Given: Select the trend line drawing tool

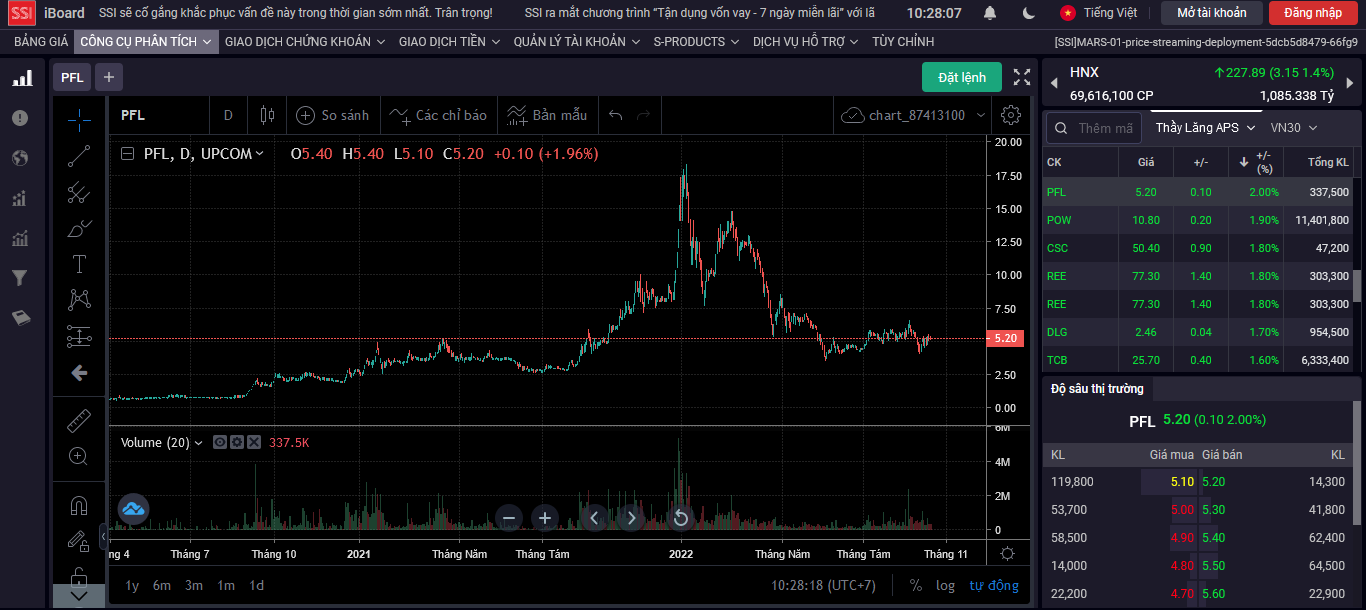Looking at the screenshot, I should pyautogui.click(x=79, y=156).
